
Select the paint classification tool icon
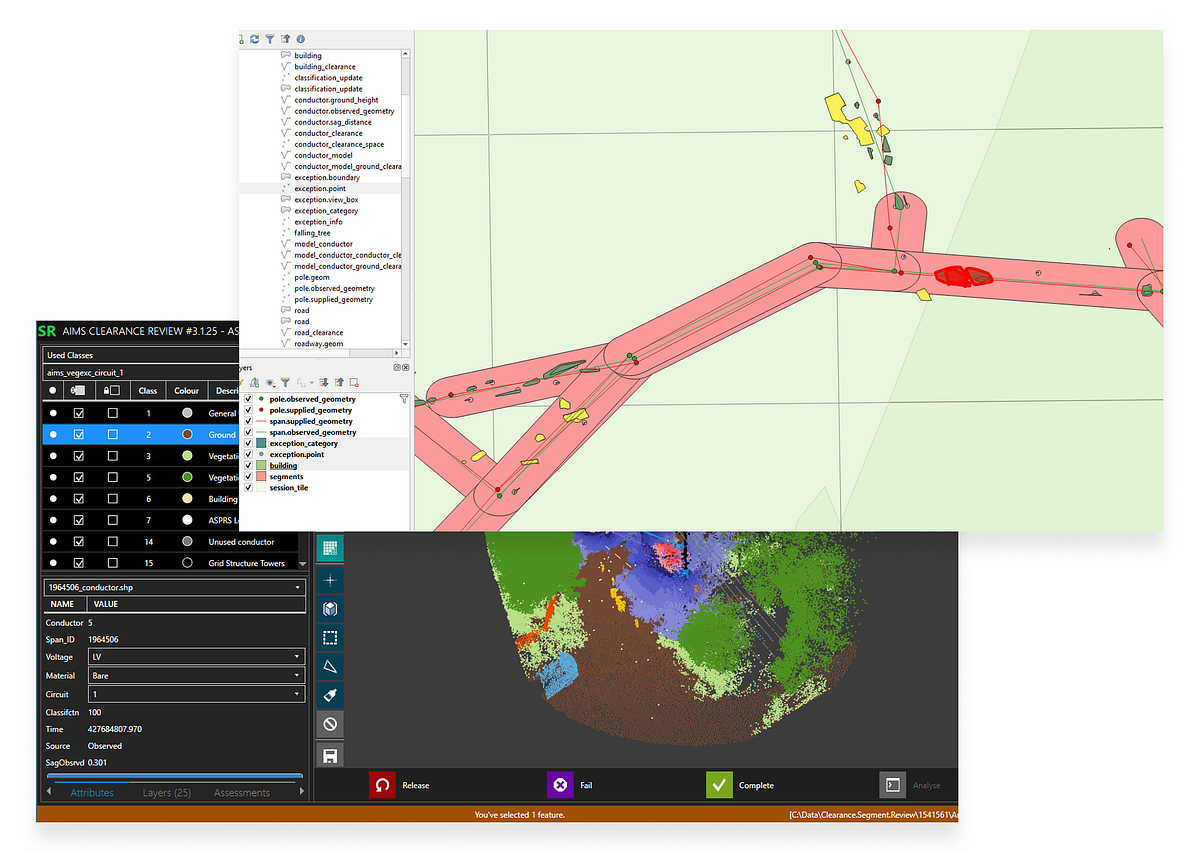pyautogui.click(x=330, y=695)
